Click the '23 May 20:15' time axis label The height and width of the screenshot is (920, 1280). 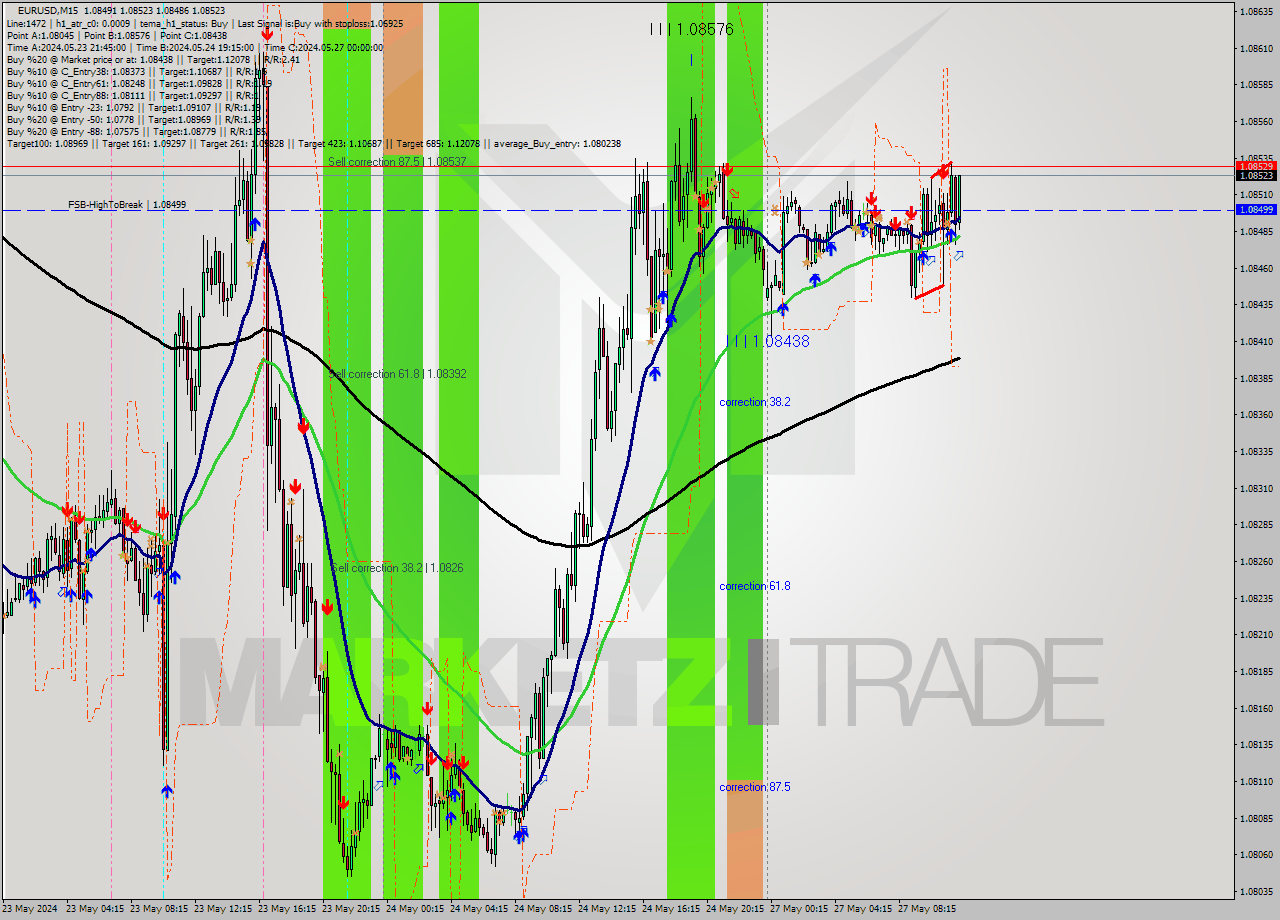pyautogui.click(x=351, y=909)
